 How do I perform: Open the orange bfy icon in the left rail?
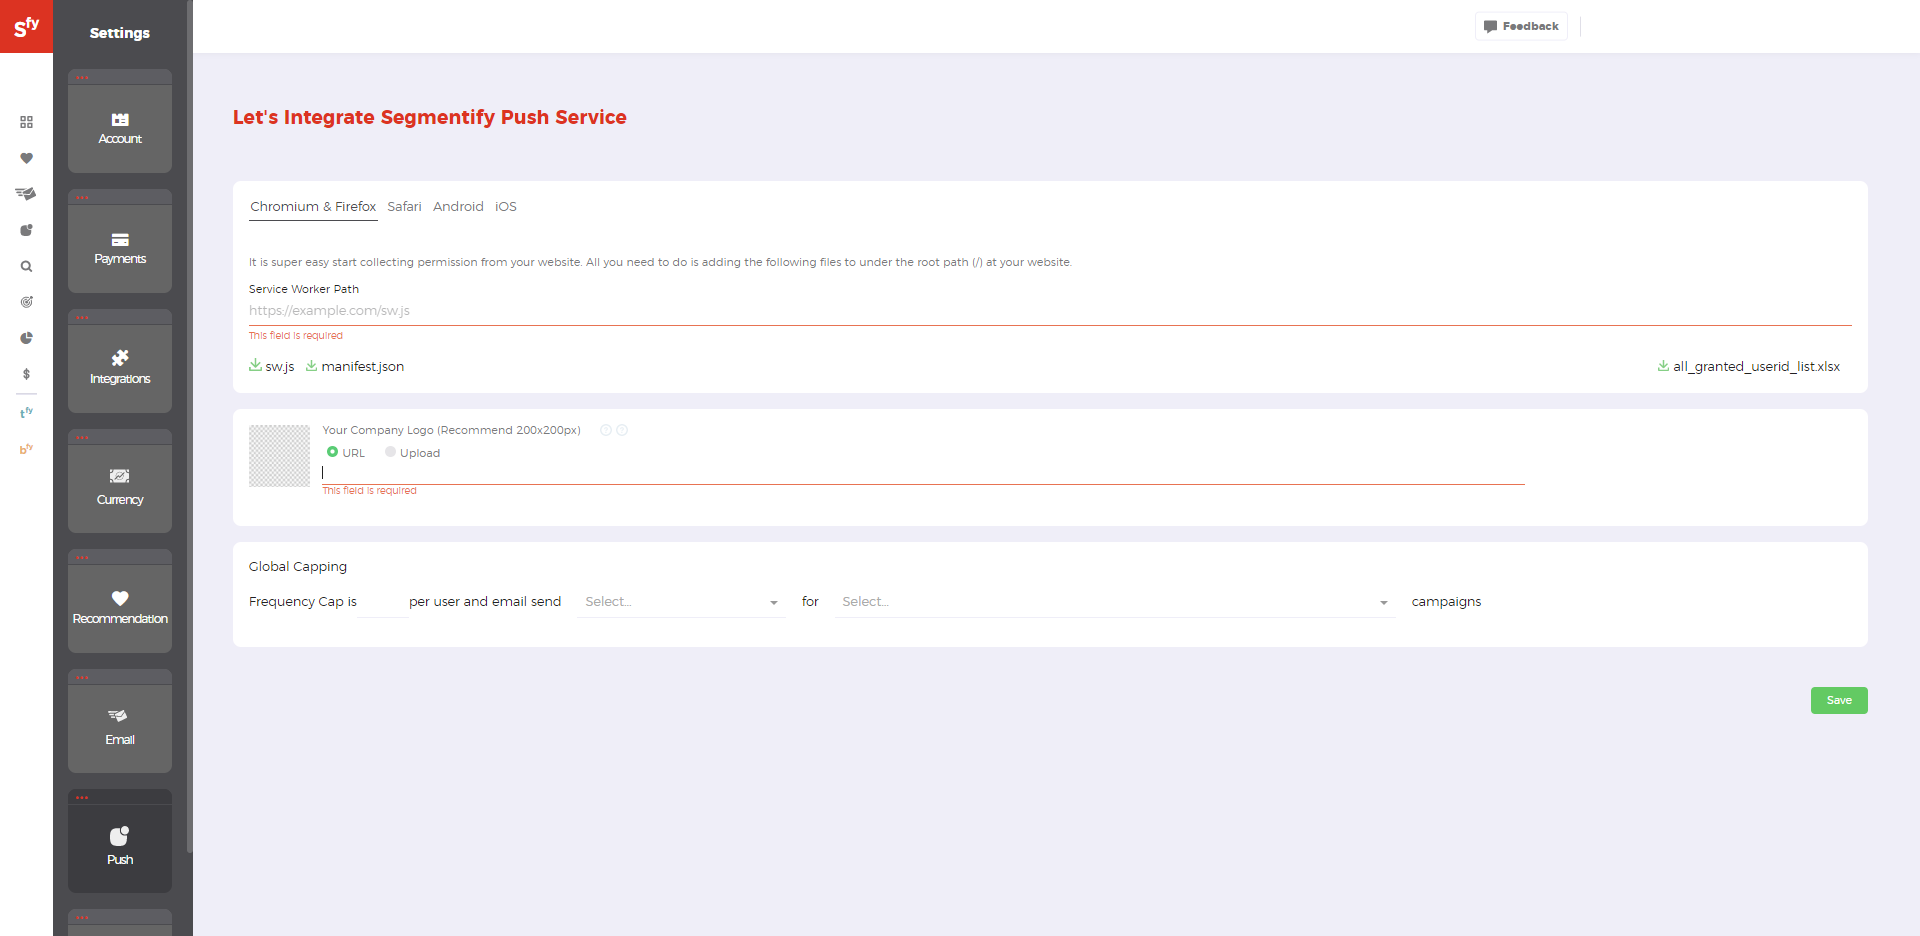pos(26,449)
